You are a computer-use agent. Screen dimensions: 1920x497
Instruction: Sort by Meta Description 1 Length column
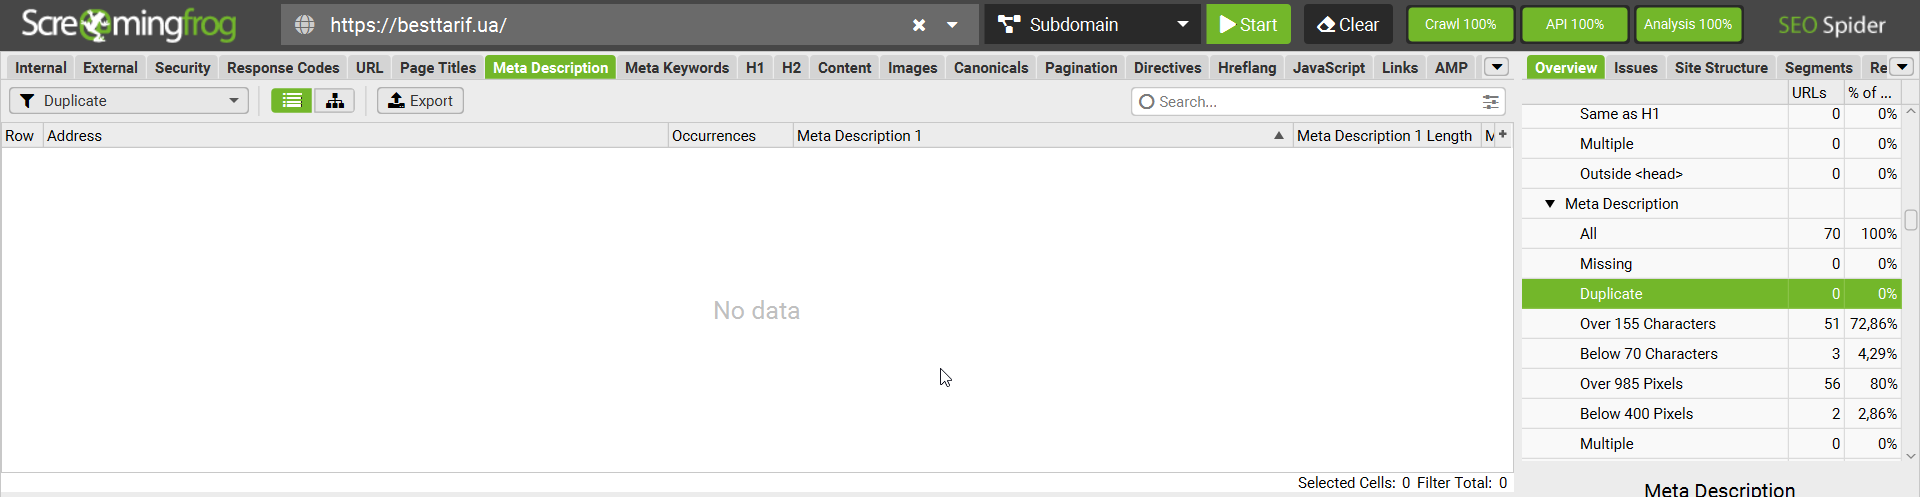[1386, 135]
